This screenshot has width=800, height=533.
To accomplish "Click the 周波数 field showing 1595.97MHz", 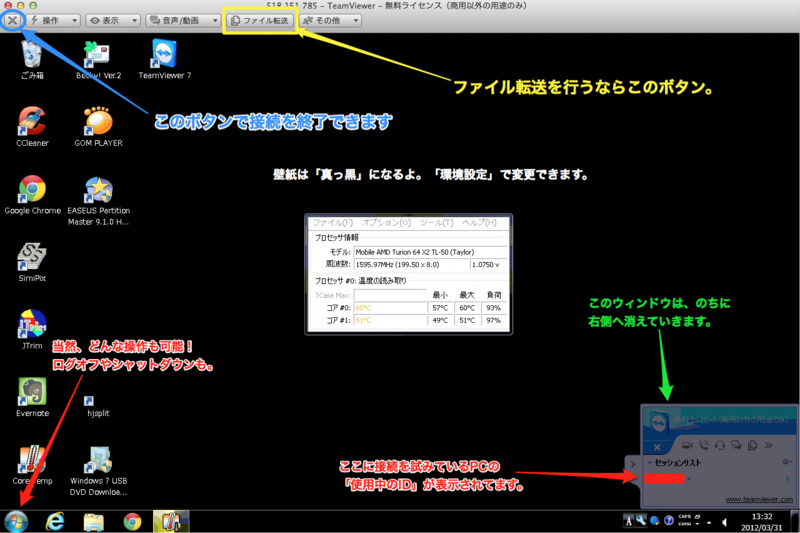I will point(411,265).
